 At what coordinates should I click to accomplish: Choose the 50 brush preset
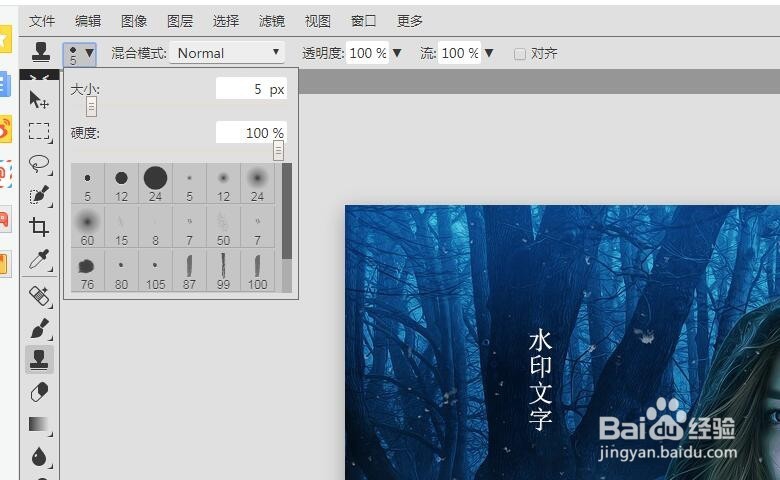point(223,227)
